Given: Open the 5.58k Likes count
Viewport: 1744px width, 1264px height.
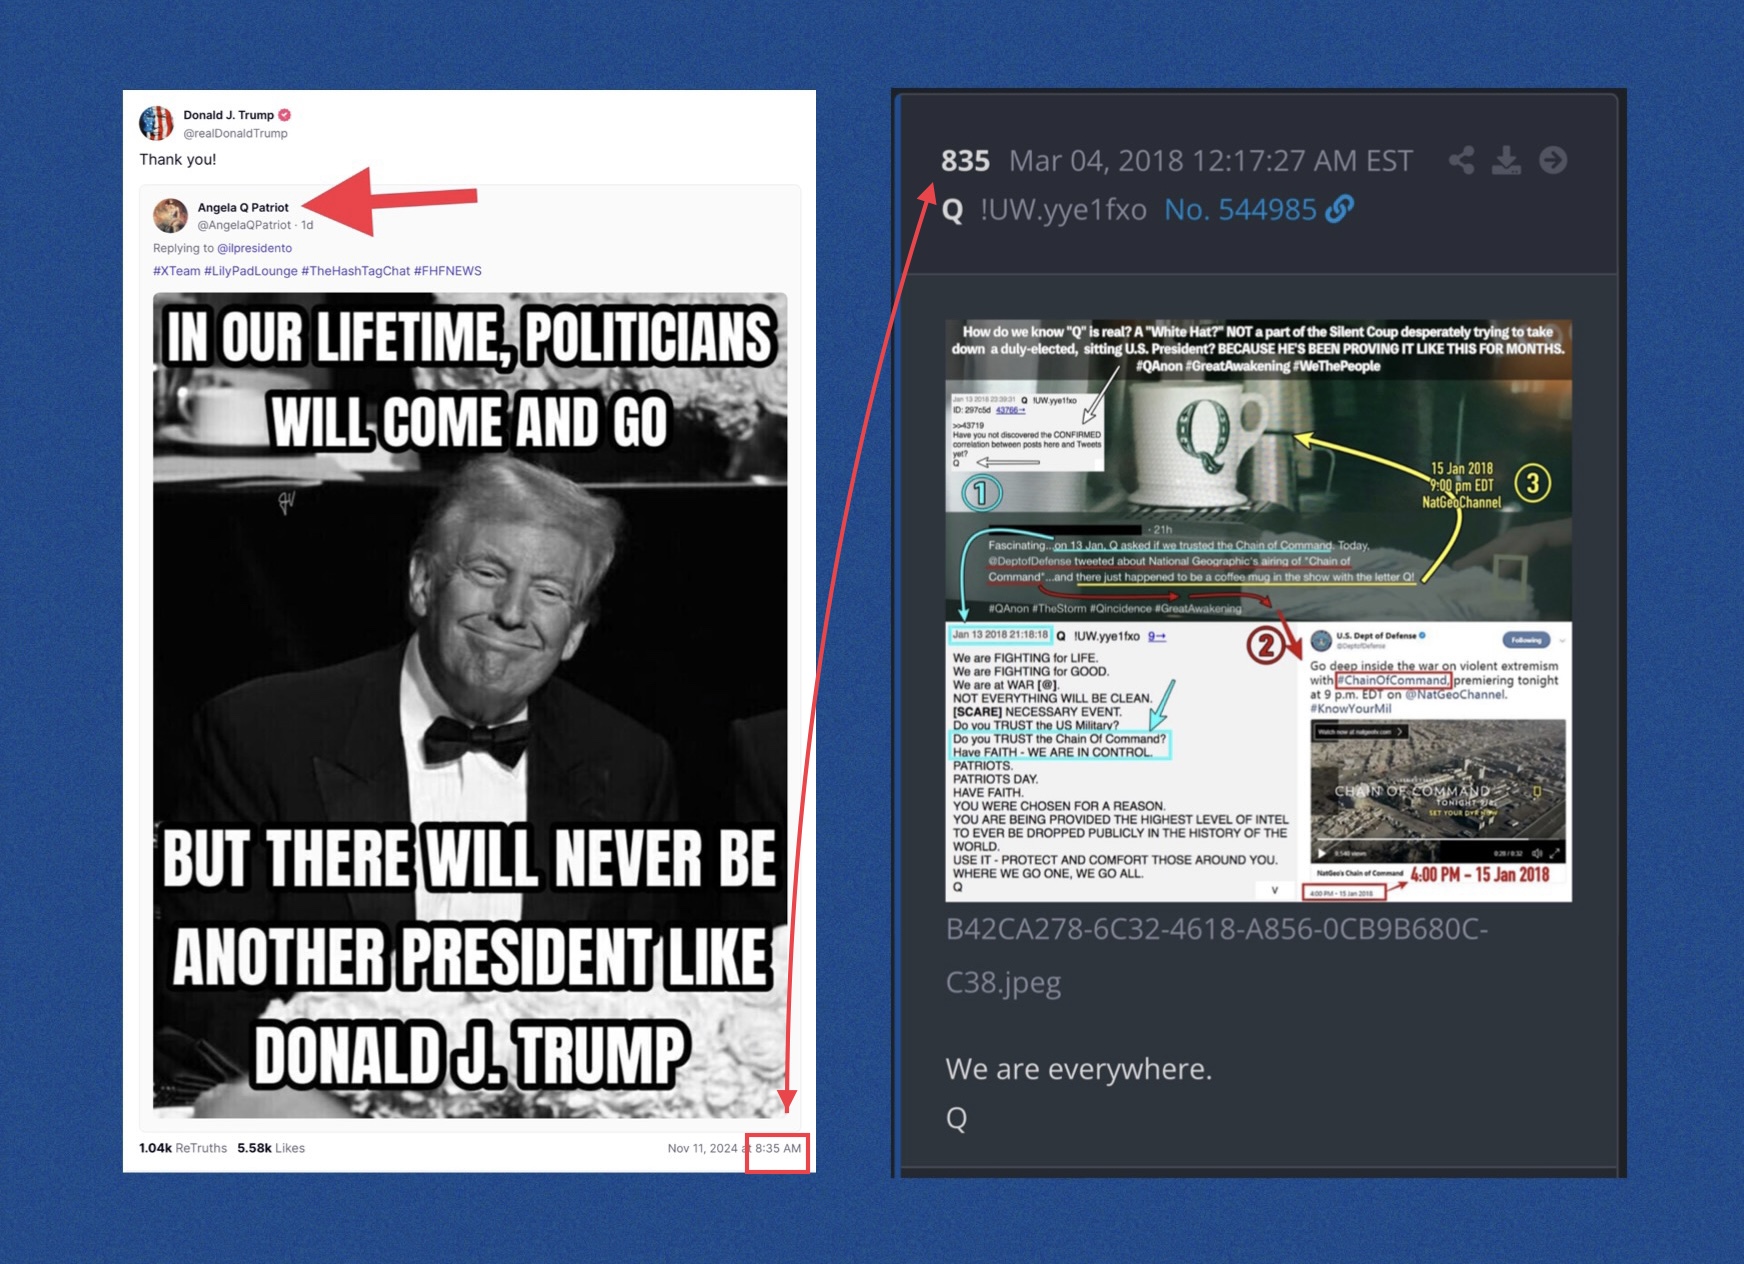Looking at the screenshot, I should pyautogui.click(x=271, y=1148).
